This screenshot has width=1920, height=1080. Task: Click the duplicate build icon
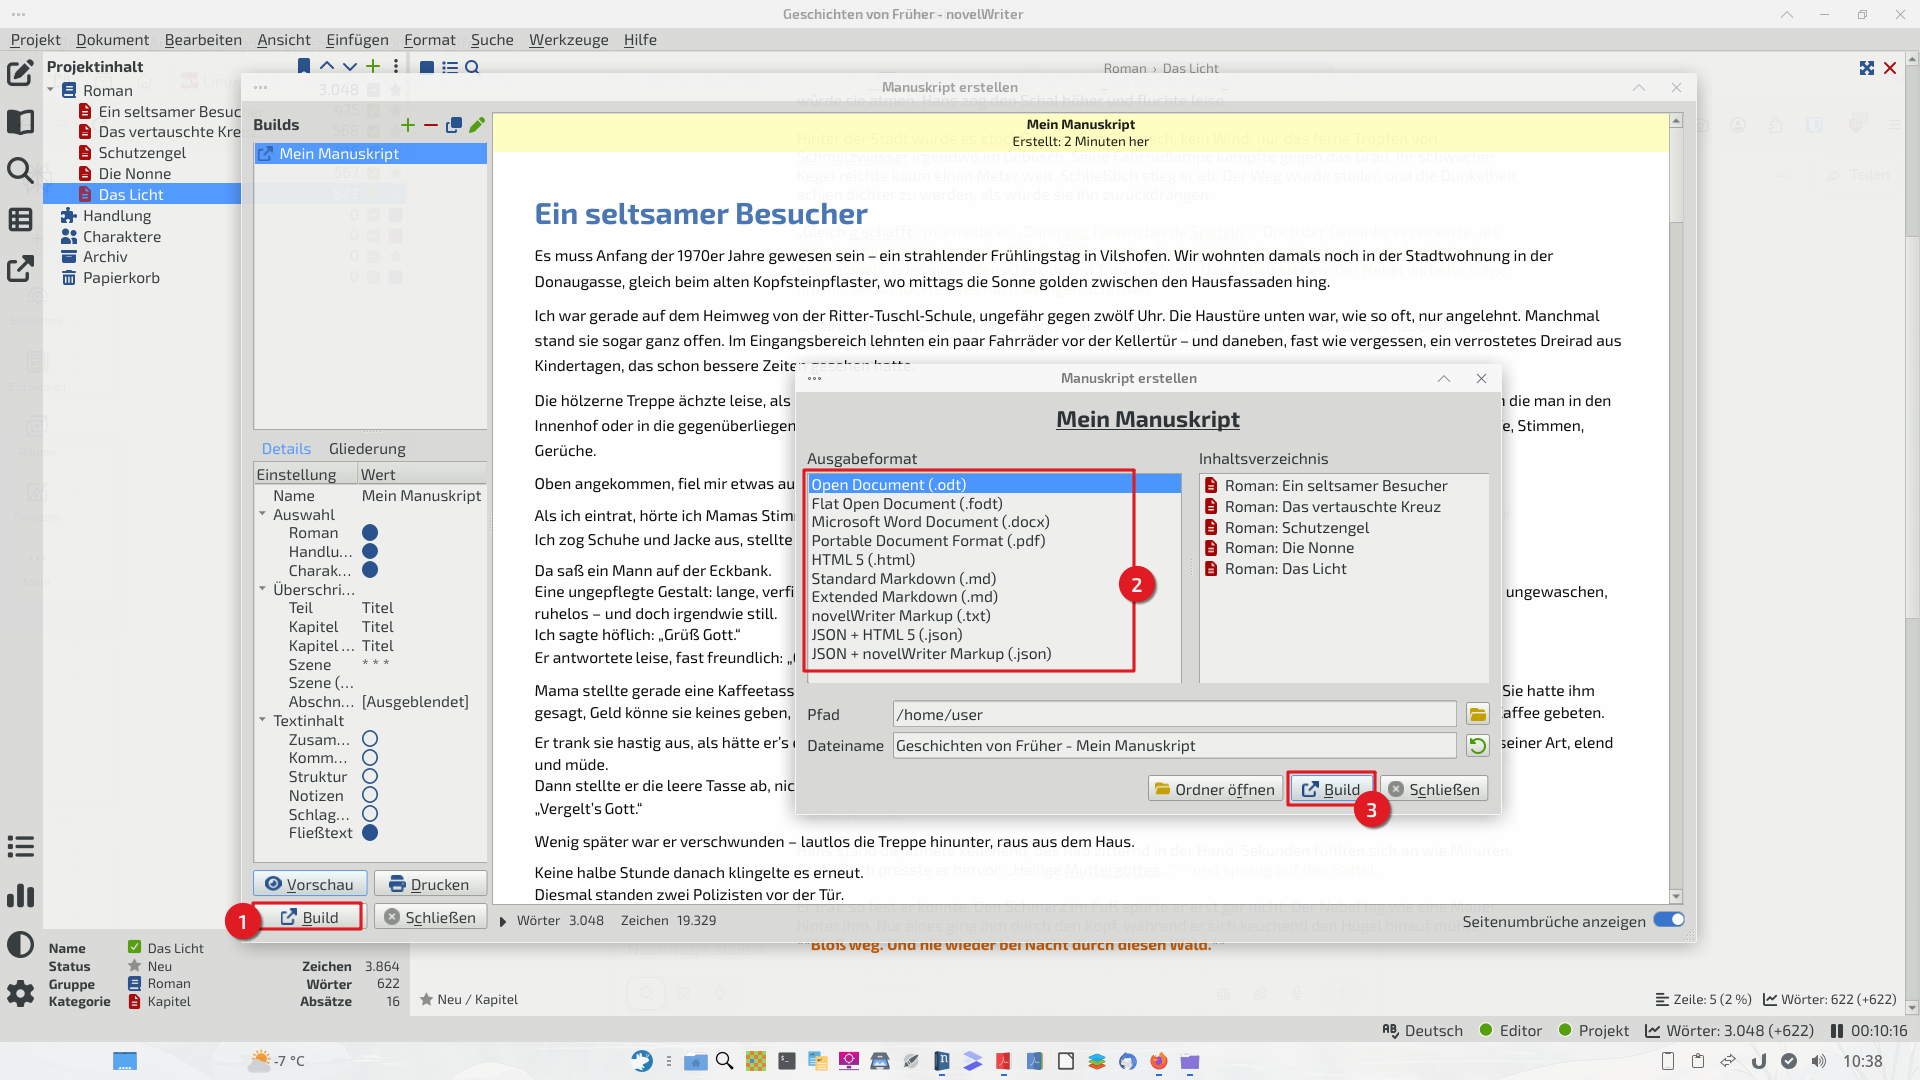click(x=454, y=125)
